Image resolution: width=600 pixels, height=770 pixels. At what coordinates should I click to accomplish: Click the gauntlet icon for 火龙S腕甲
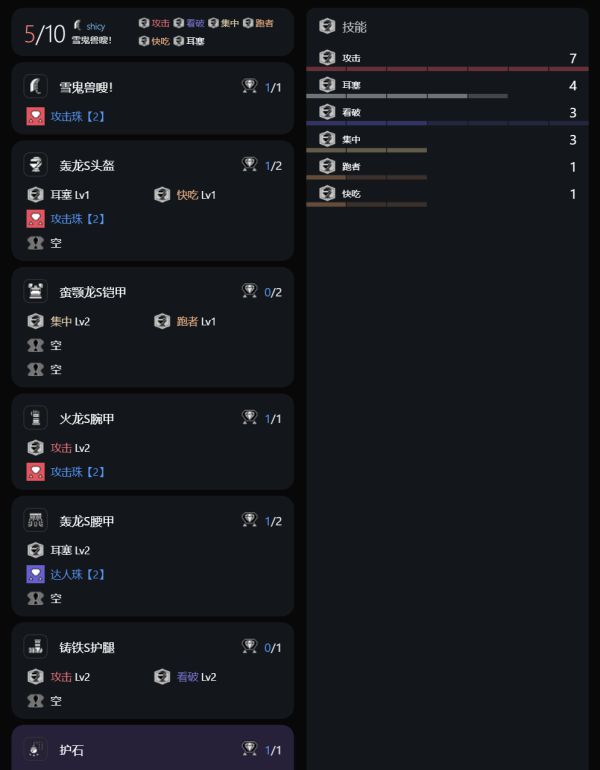point(36,418)
